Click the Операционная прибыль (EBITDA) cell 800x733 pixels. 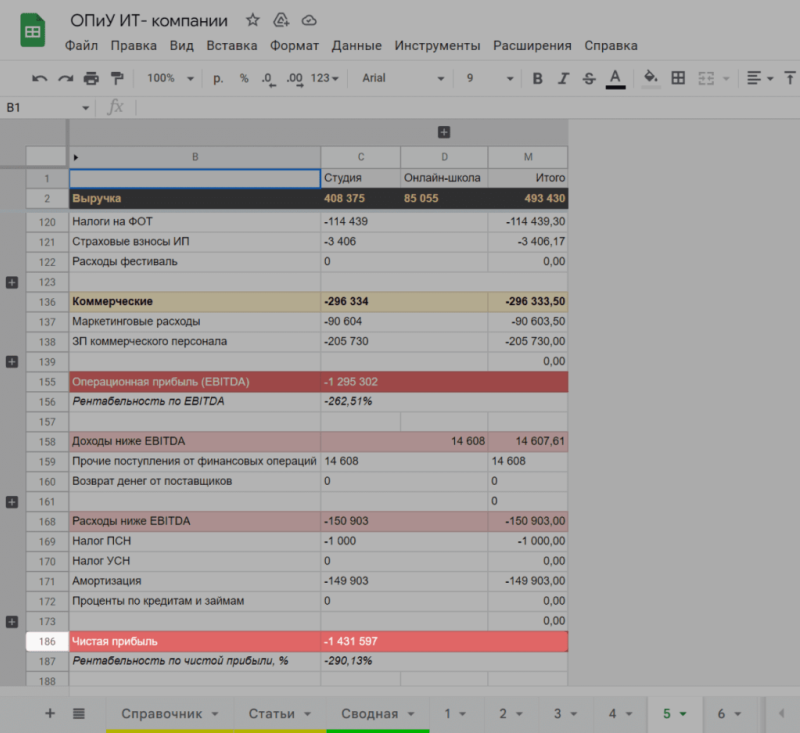pyautogui.click(x=195, y=382)
